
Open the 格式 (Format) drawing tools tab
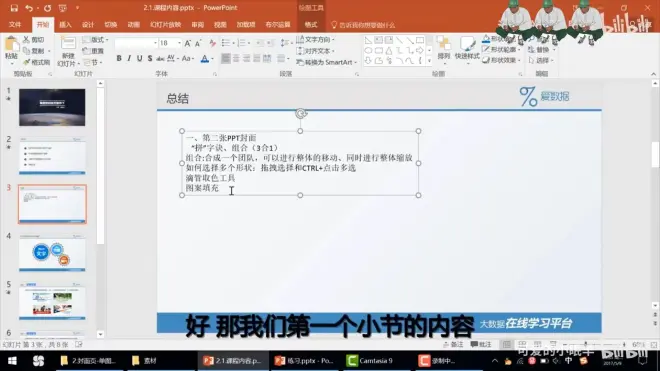311,25
